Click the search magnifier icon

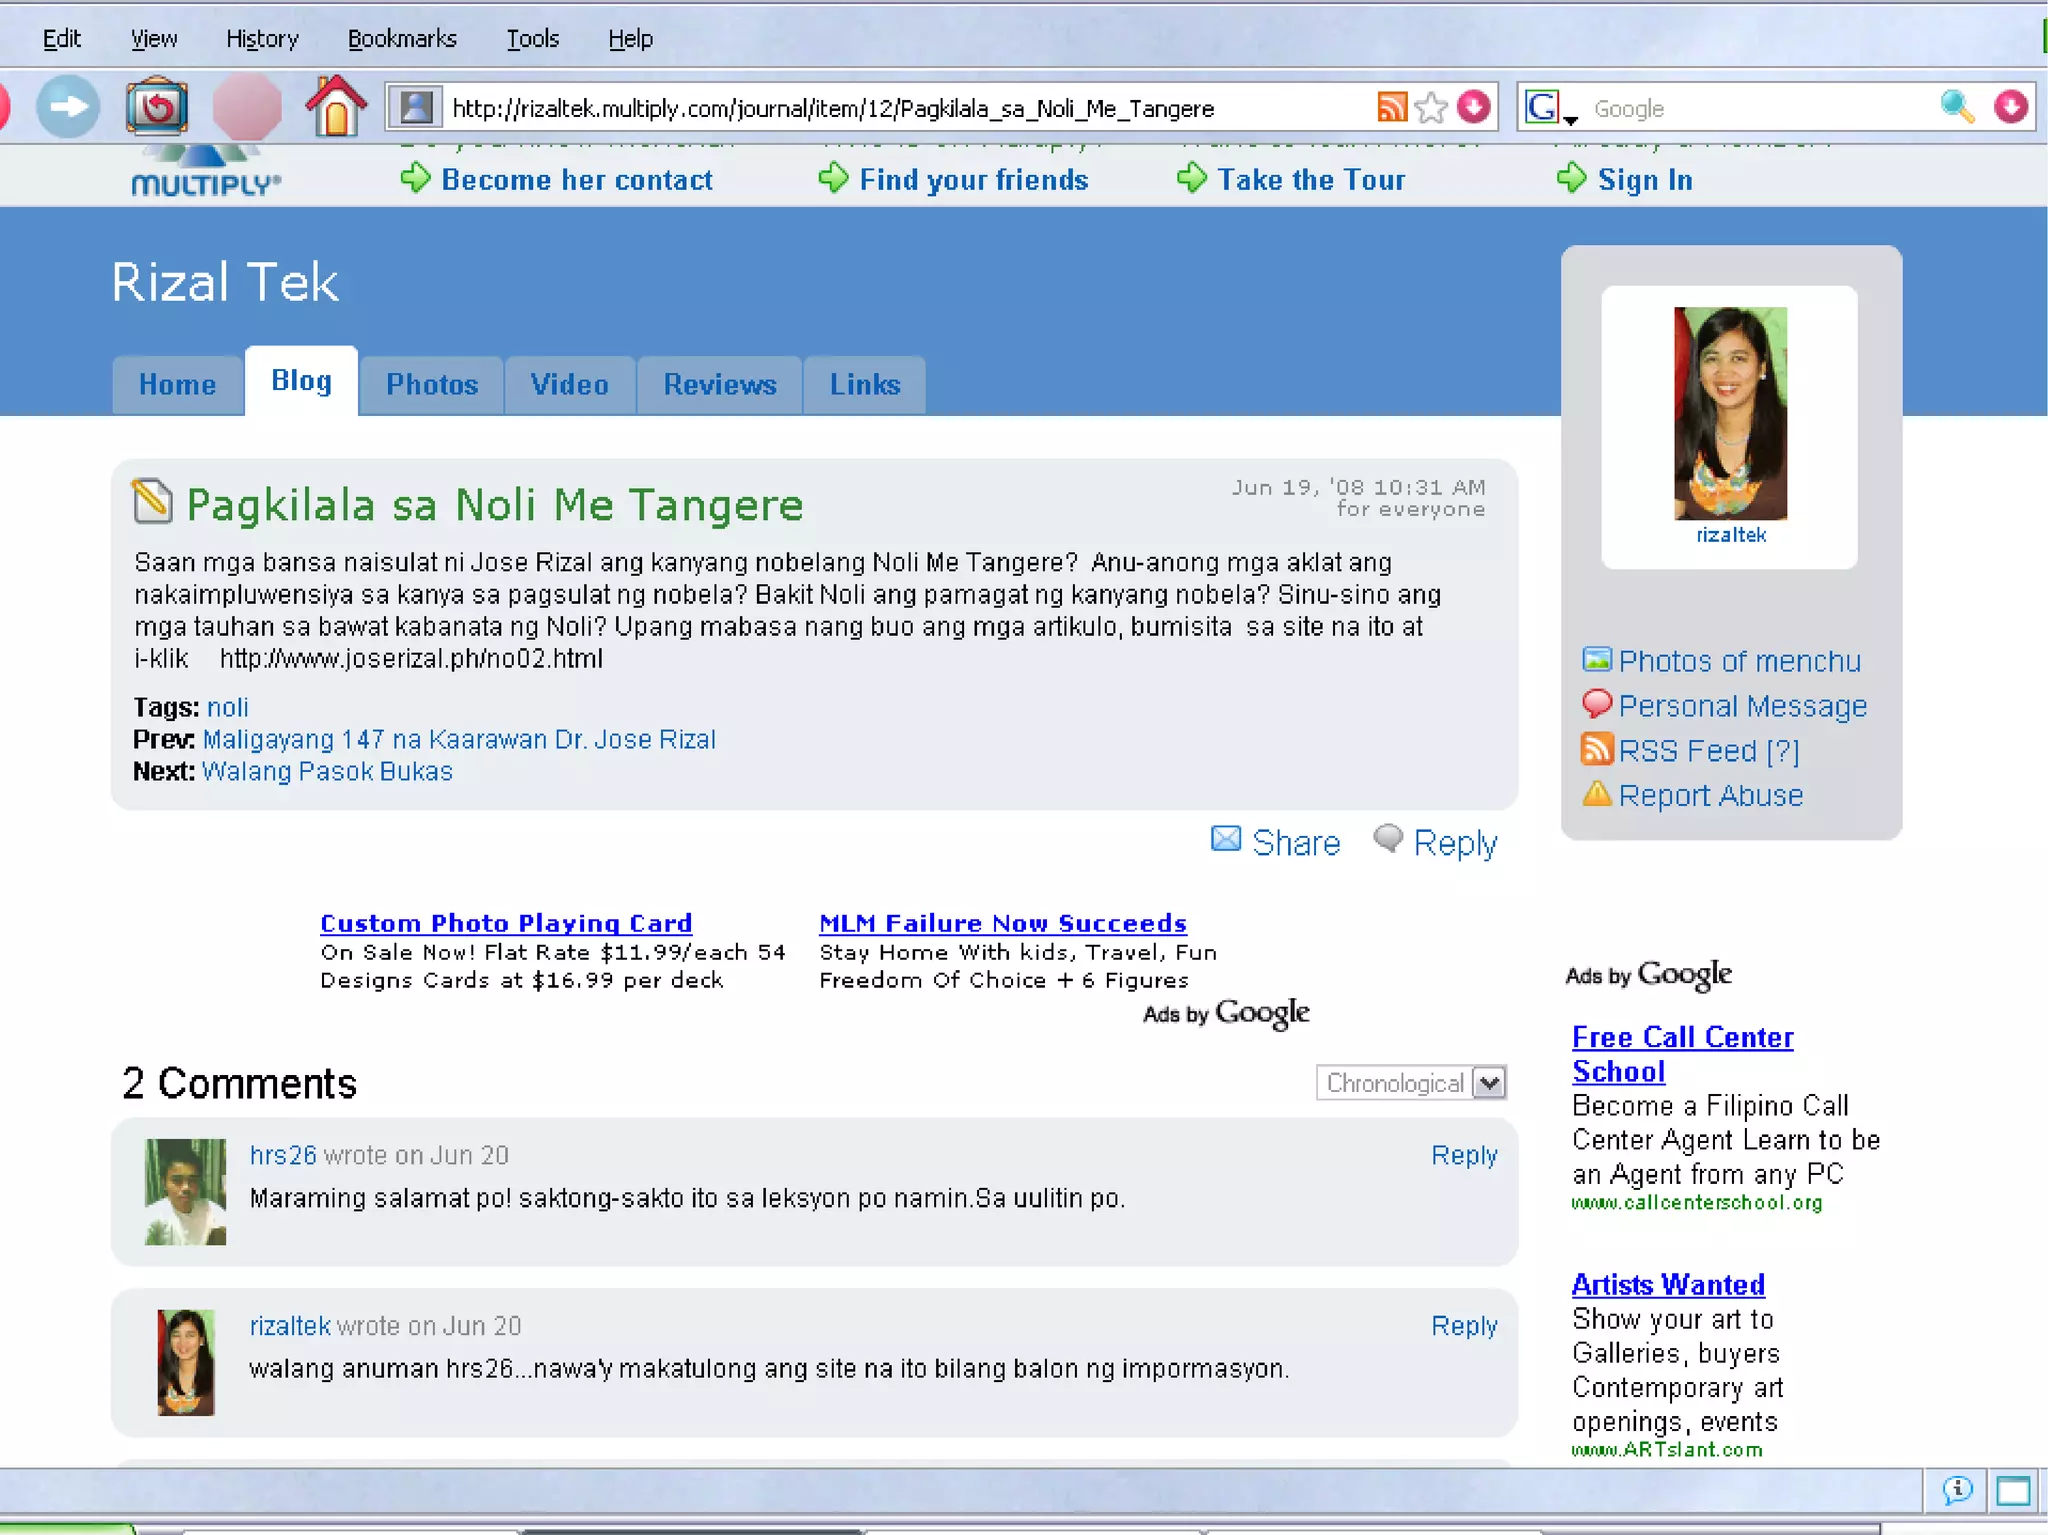(1957, 107)
